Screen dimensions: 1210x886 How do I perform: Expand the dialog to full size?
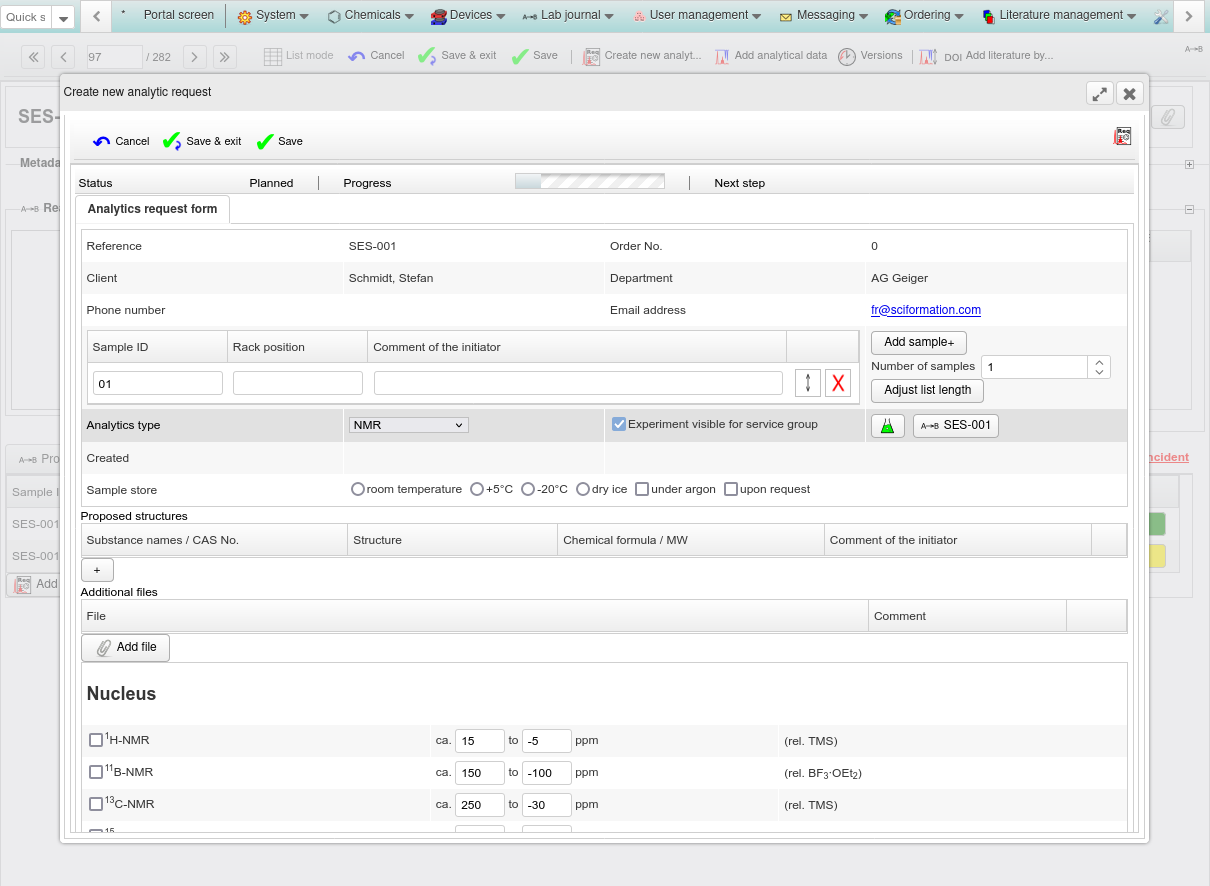(1099, 94)
